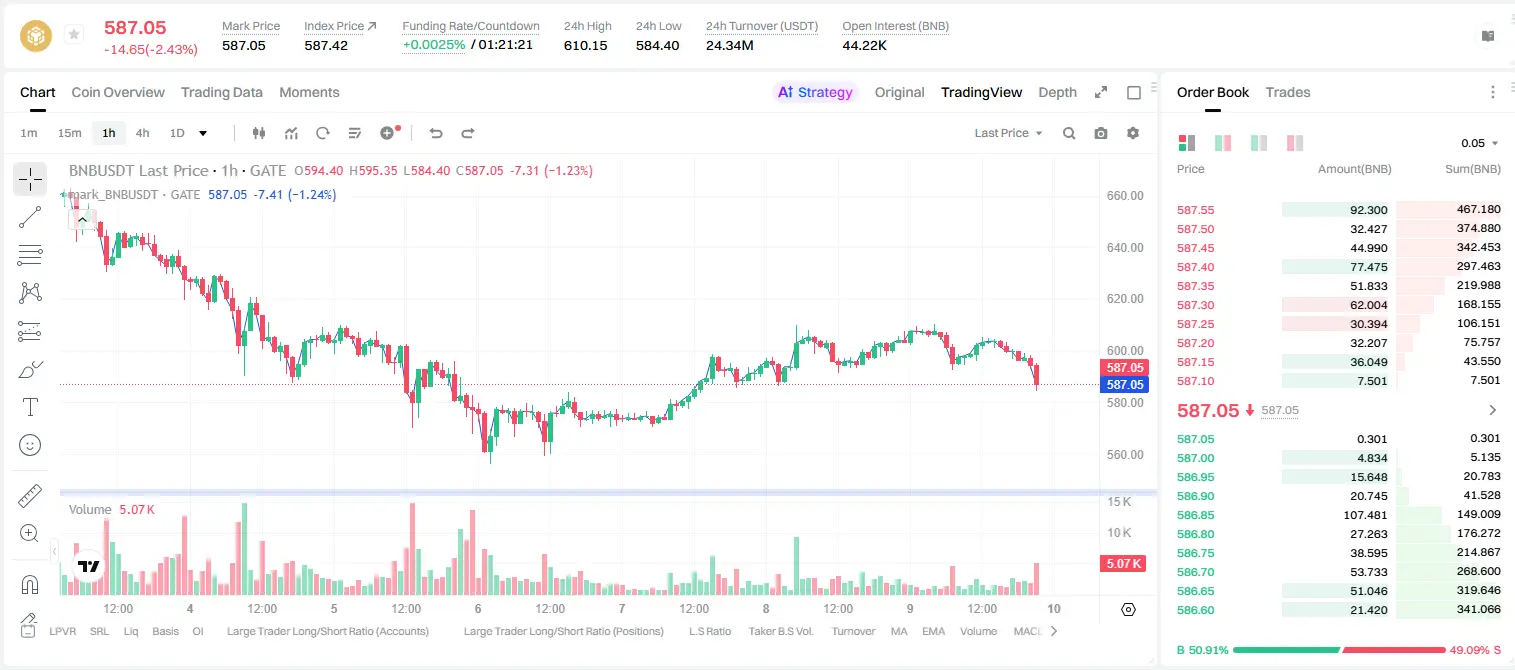This screenshot has height=670, width=1515.
Task: Expand the time interval dropdown arrow
Action: (203, 133)
